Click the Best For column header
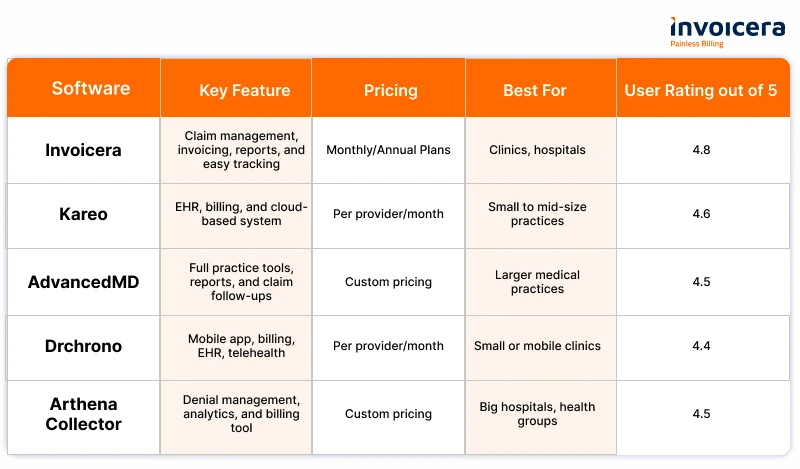Image resolution: width=800 pixels, height=469 pixels. [x=535, y=90]
